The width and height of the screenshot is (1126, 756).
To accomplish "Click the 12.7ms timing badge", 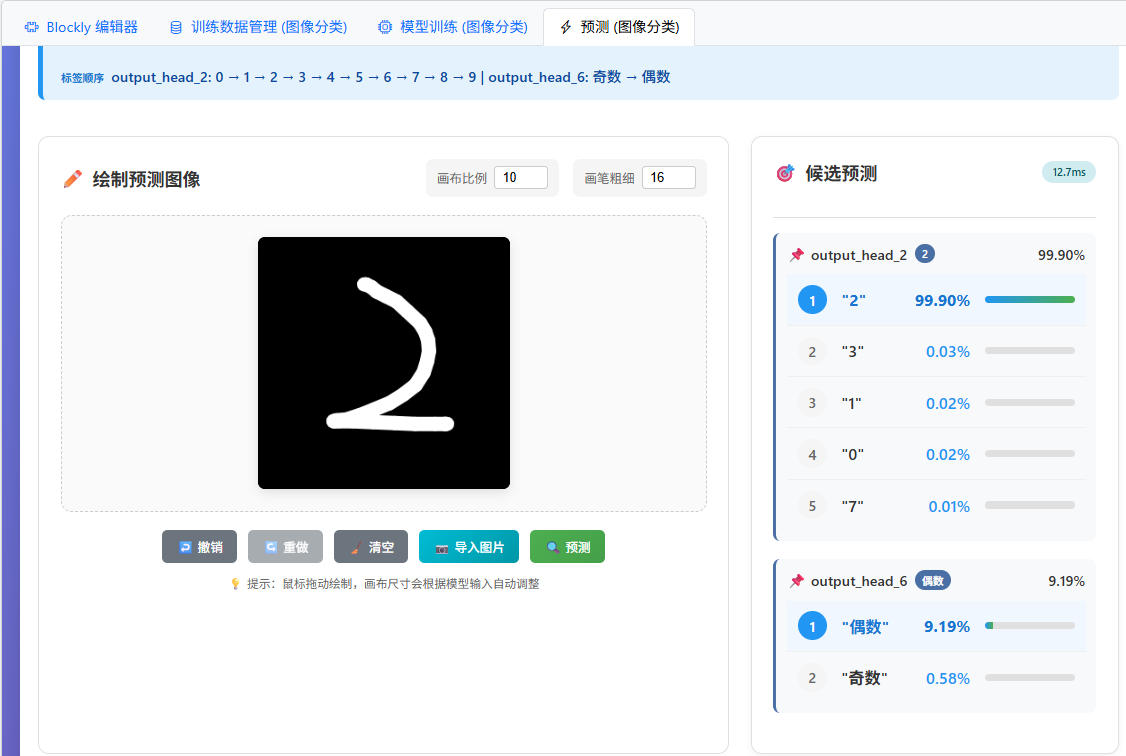I will click(x=1069, y=172).
